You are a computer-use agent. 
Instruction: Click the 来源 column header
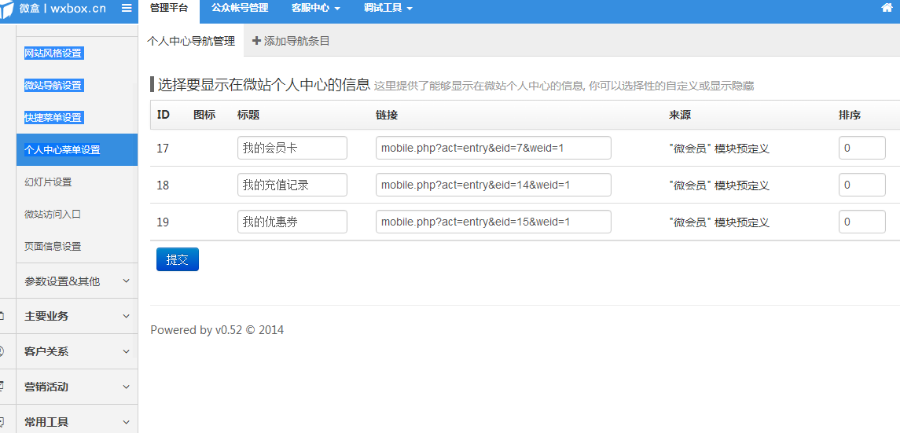[680, 115]
